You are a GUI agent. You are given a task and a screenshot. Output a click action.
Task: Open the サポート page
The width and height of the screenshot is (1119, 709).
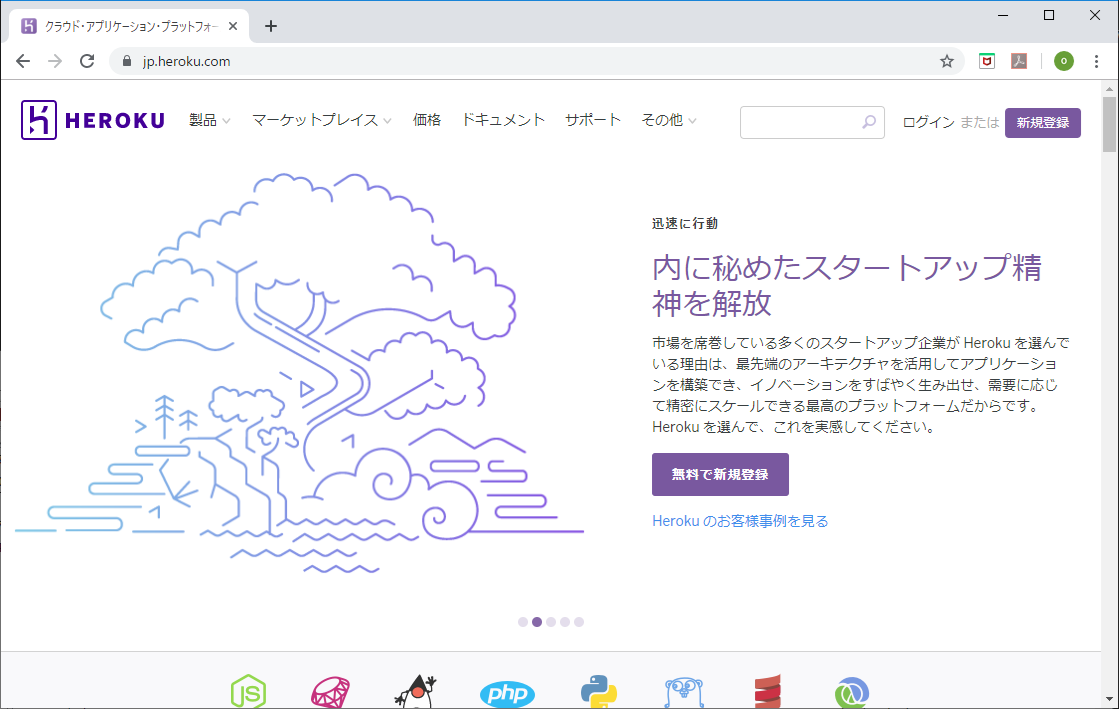coord(593,120)
